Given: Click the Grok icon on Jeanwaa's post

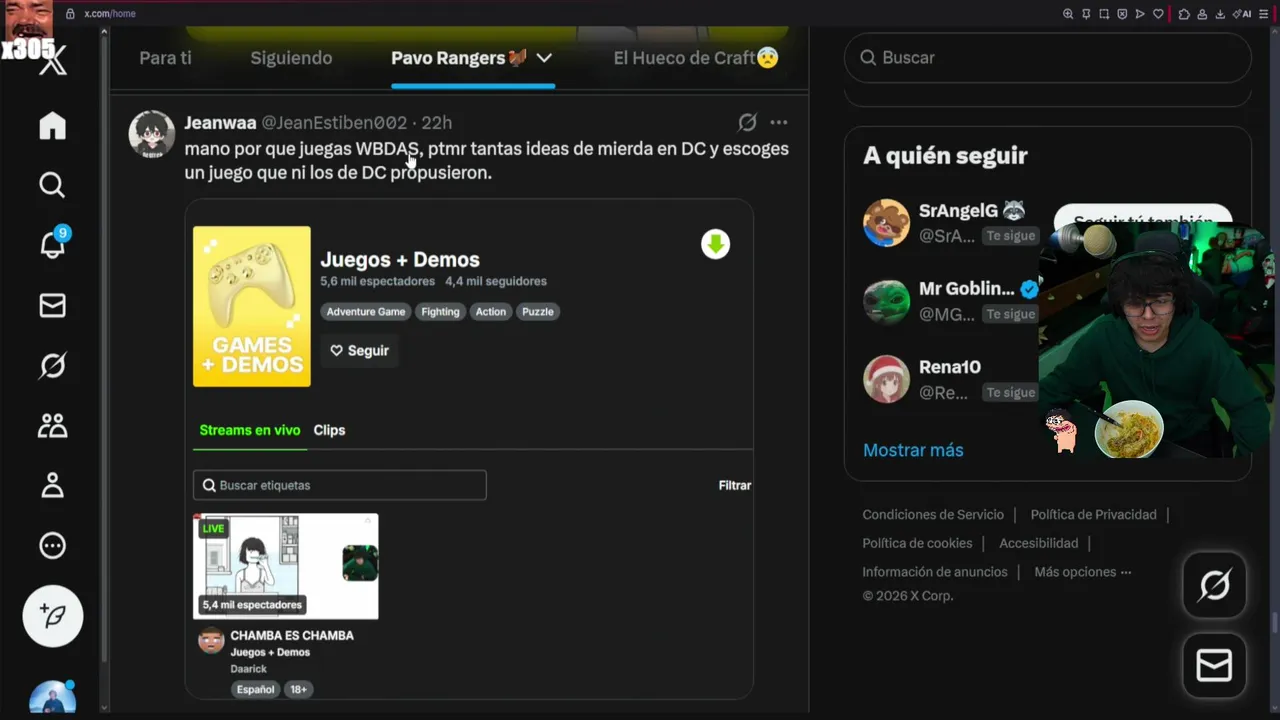Looking at the screenshot, I should coord(747,122).
